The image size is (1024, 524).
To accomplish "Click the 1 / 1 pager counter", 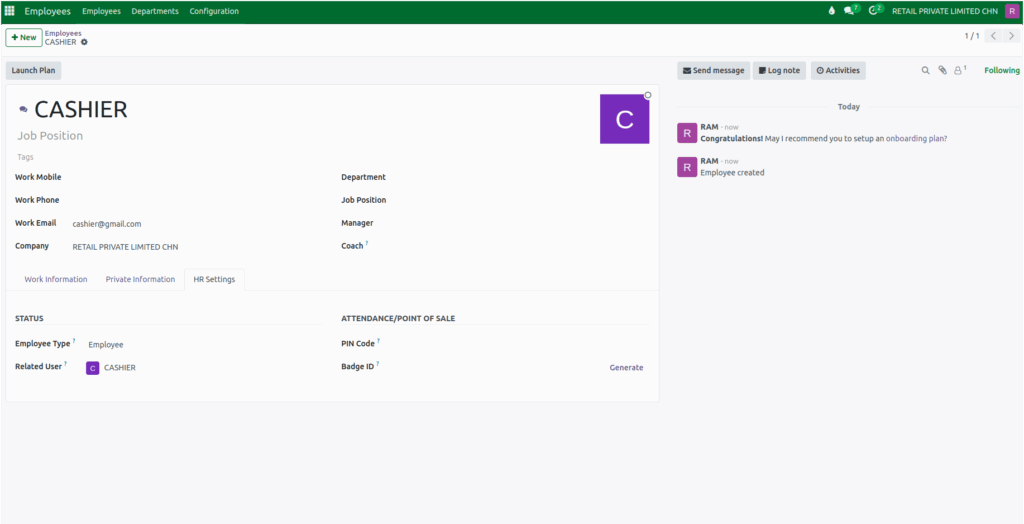I will point(972,36).
